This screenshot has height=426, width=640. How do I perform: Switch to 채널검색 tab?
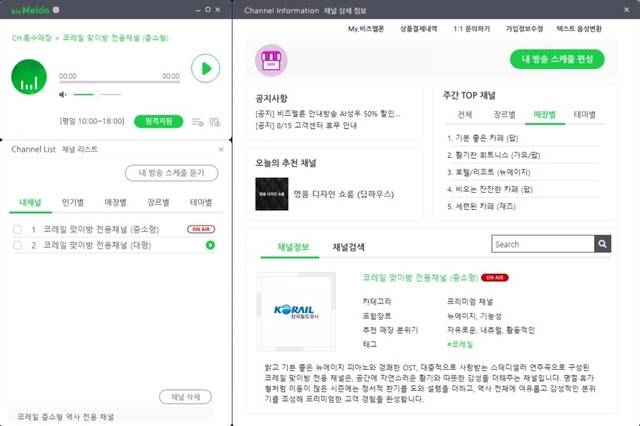pos(349,247)
